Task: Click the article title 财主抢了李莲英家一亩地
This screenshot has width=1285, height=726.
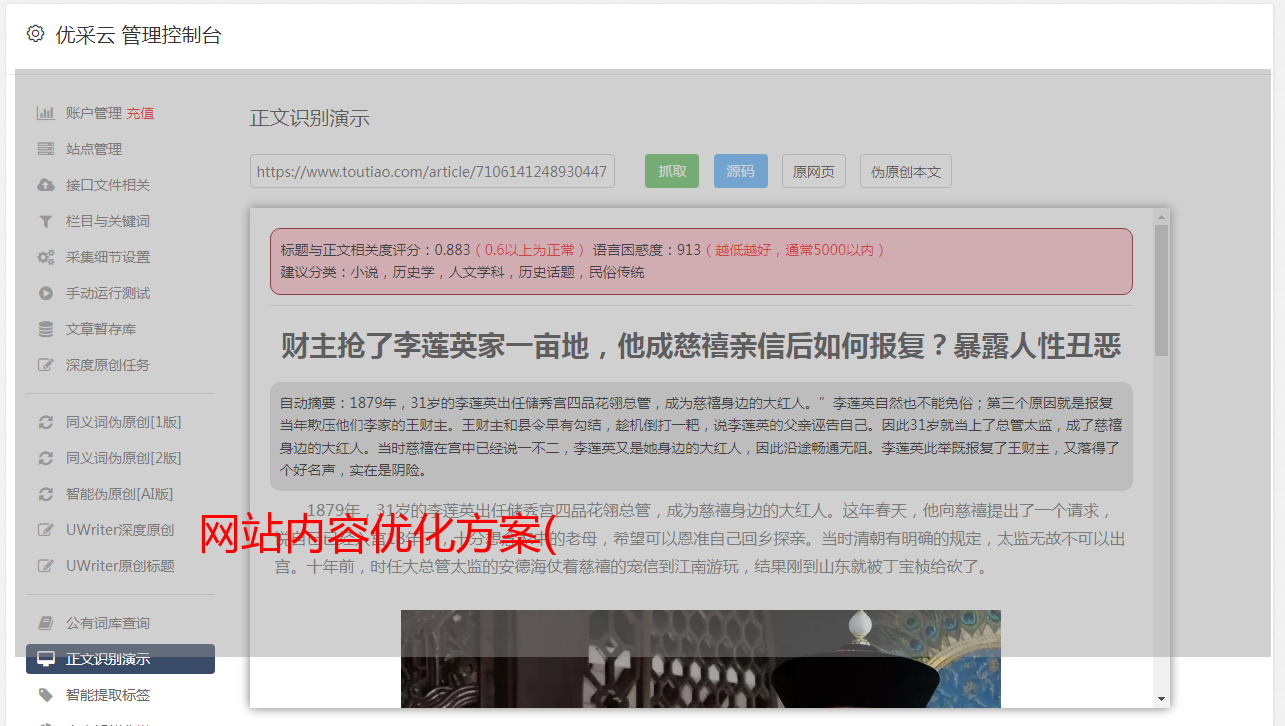Action: [x=701, y=346]
